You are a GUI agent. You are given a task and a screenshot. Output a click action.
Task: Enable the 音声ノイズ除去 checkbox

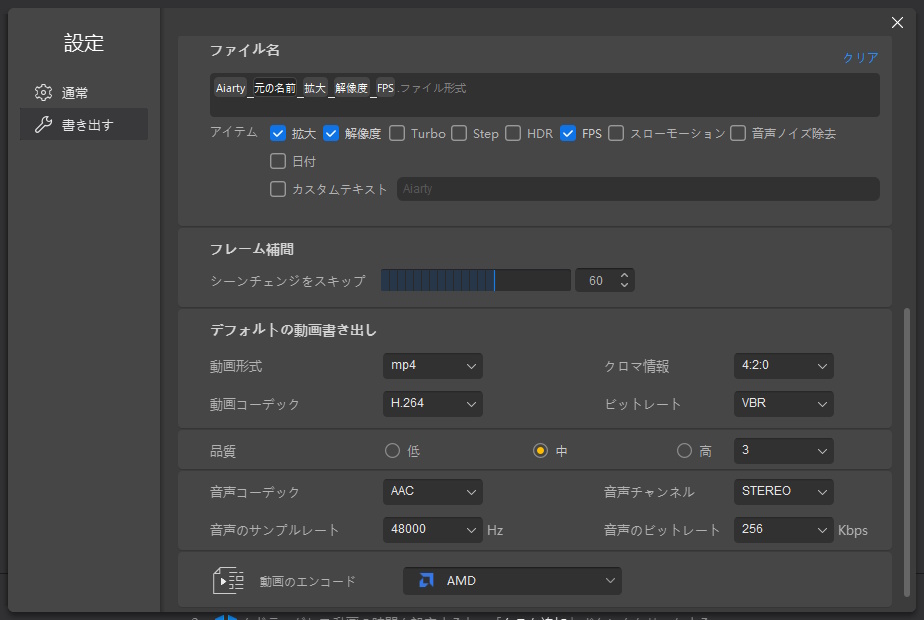click(x=738, y=133)
